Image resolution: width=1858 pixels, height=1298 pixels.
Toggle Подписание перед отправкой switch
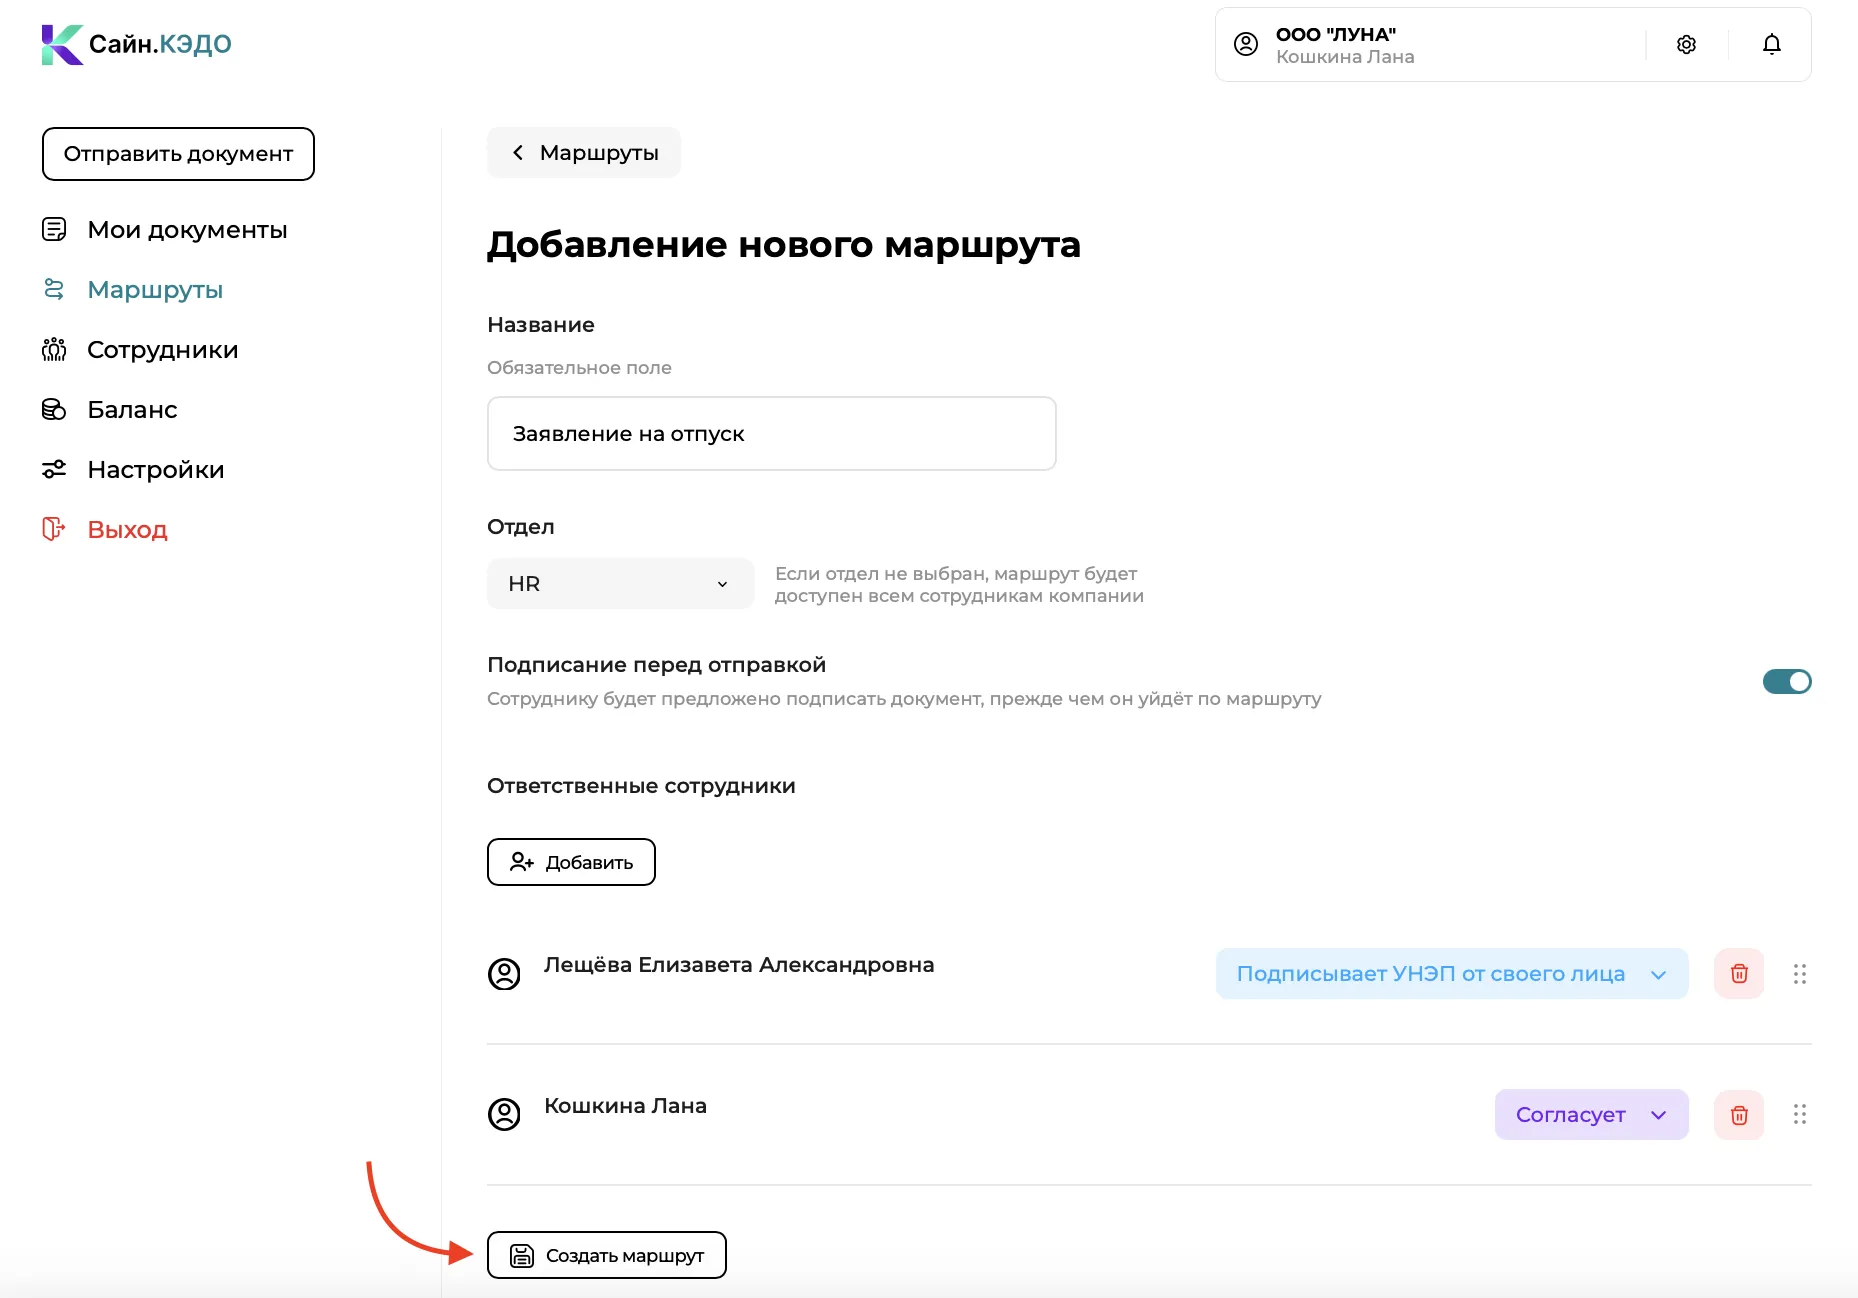tap(1787, 681)
